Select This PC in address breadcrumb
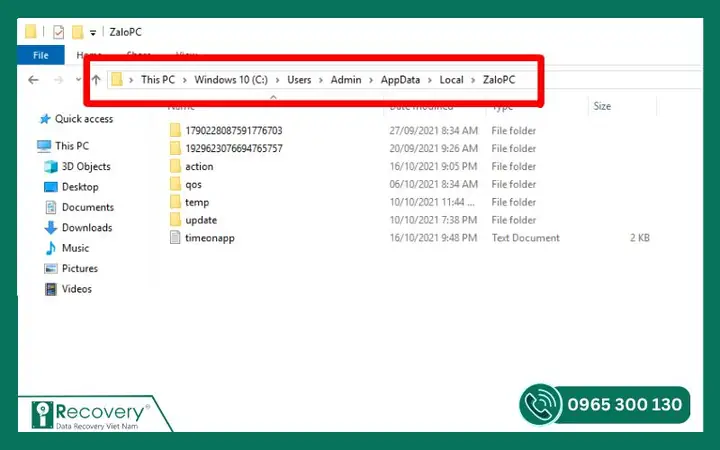720x450 pixels. pyautogui.click(x=158, y=79)
